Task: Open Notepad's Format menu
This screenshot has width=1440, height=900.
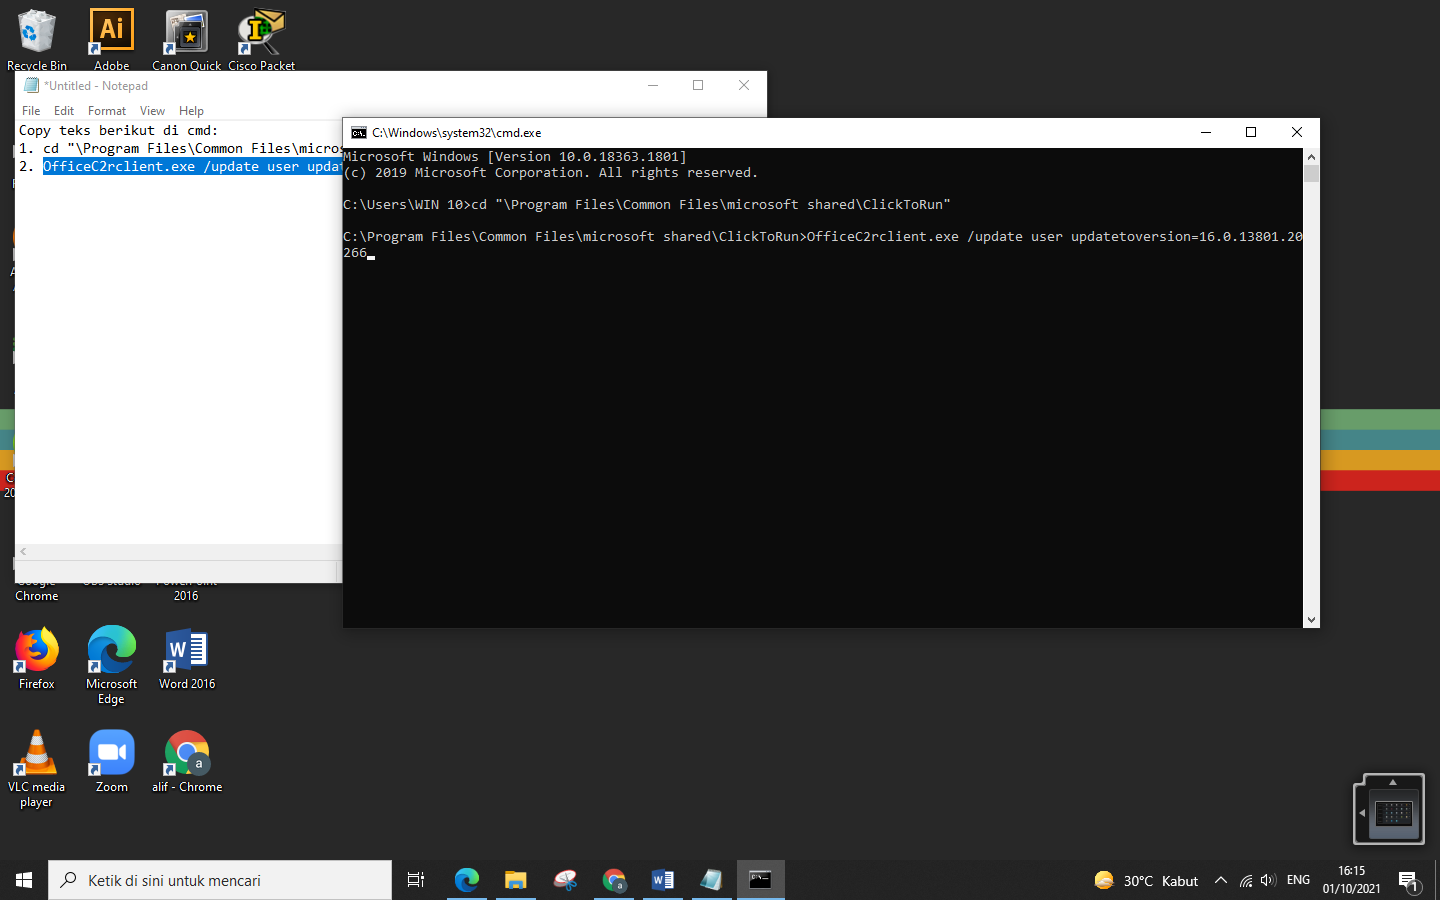Action: coord(107,110)
